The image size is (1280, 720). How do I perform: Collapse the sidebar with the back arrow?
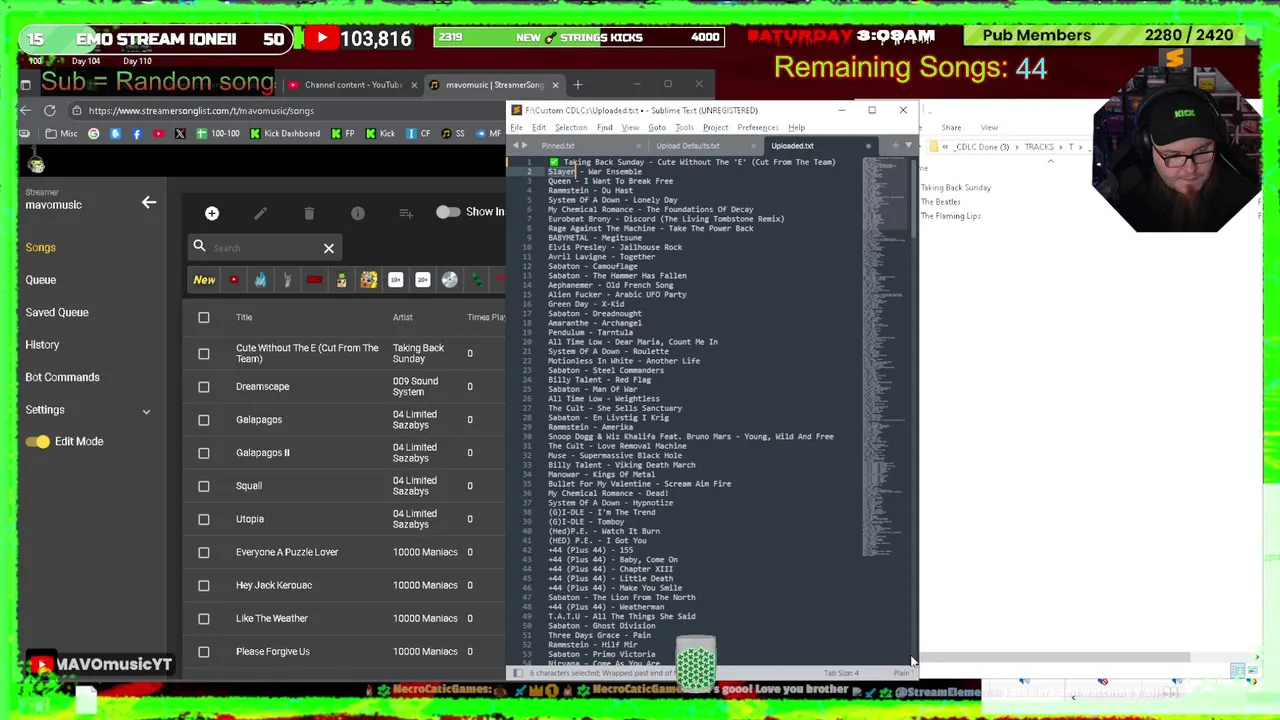pyautogui.click(x=149, y=203)
